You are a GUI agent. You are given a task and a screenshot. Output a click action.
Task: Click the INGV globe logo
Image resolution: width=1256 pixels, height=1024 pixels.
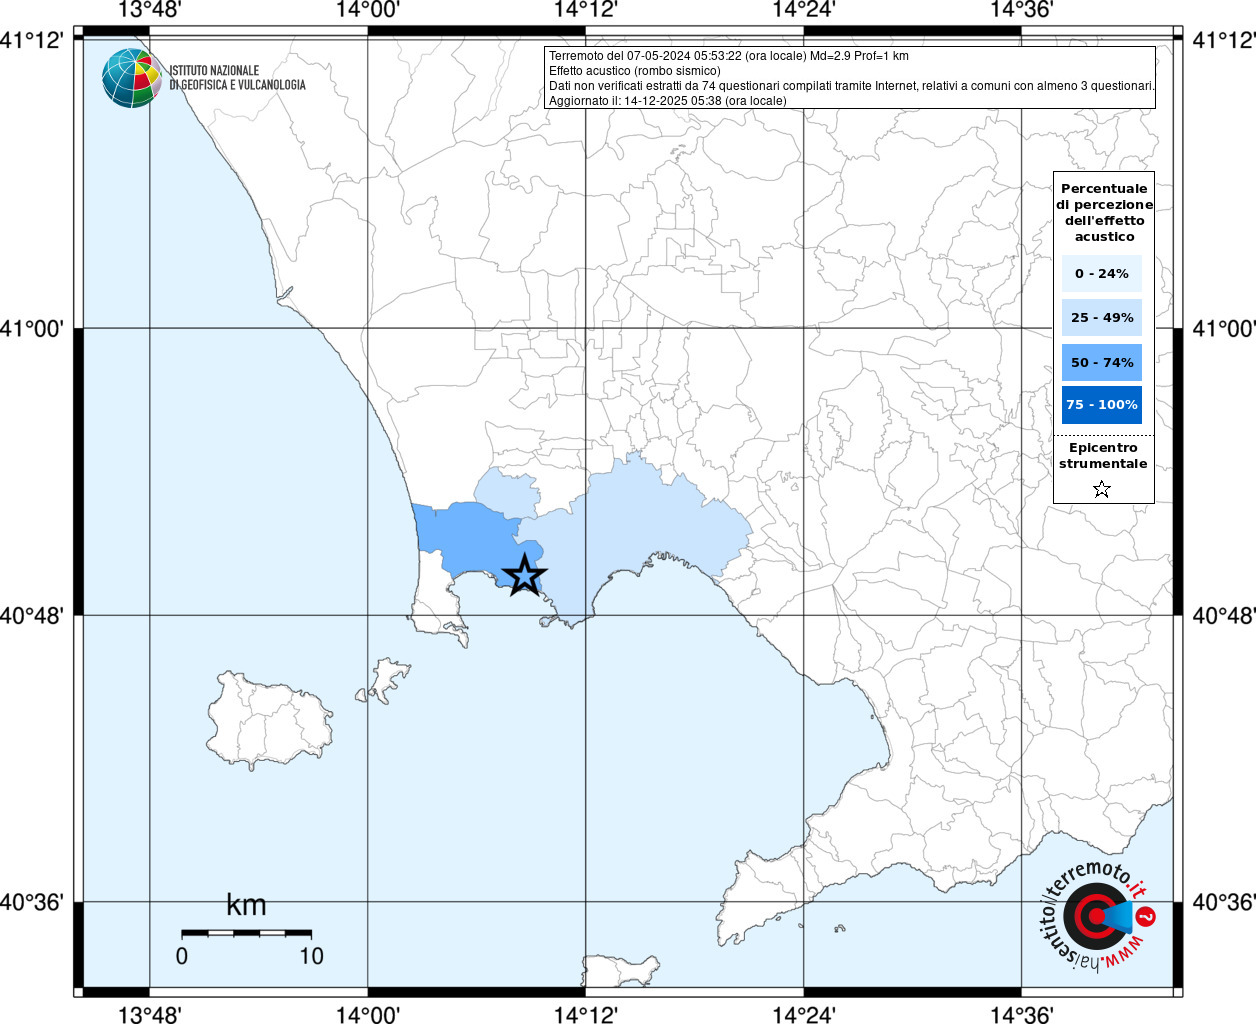131,78
